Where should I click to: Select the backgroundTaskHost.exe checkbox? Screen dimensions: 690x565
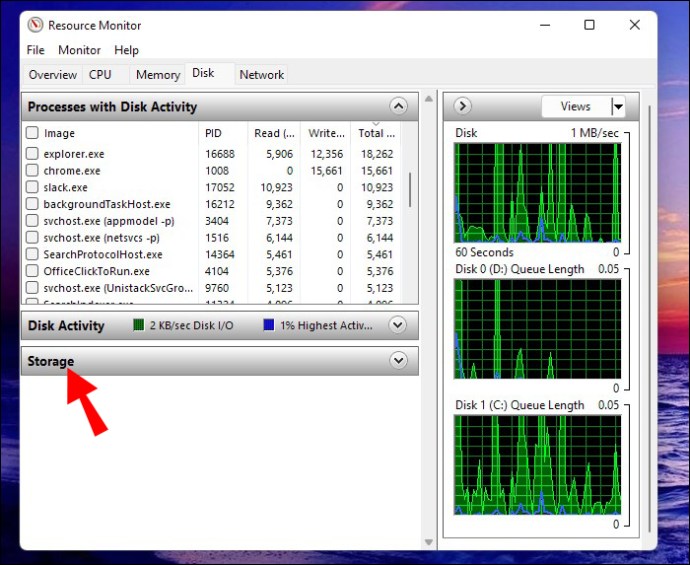point(32,204)
